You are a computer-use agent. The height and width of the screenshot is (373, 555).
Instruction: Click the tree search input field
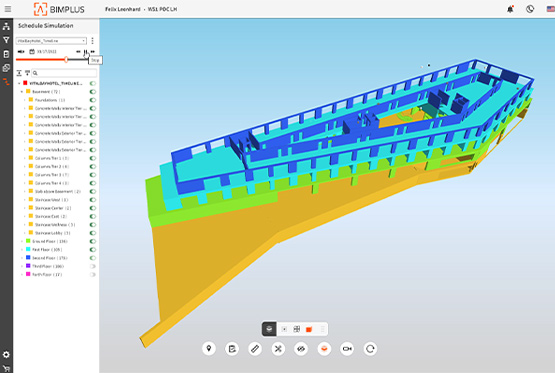pos(64,73)
